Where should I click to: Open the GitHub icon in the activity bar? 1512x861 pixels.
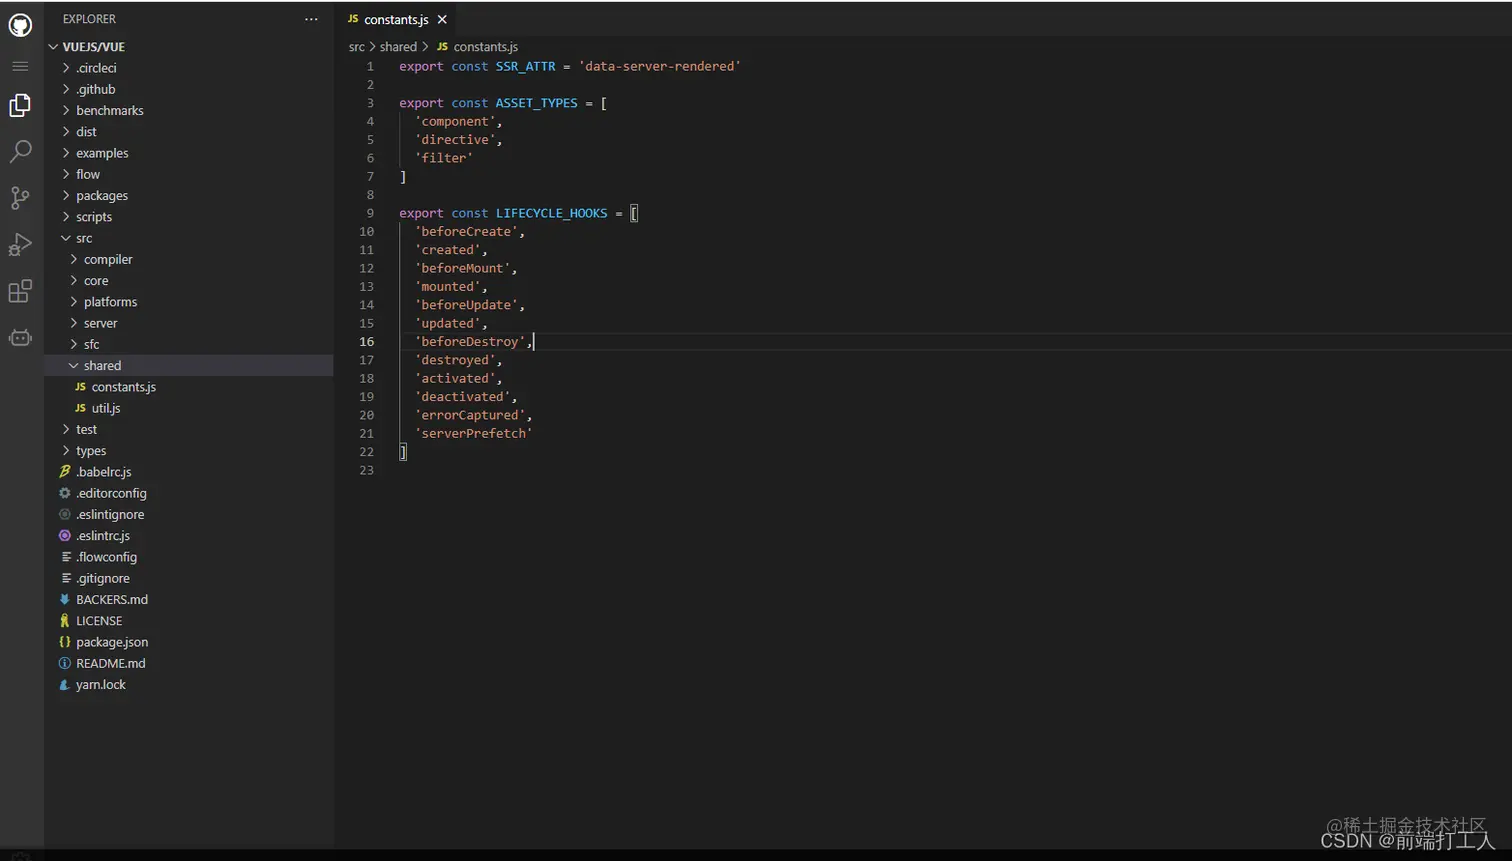(x=20, y=25)
